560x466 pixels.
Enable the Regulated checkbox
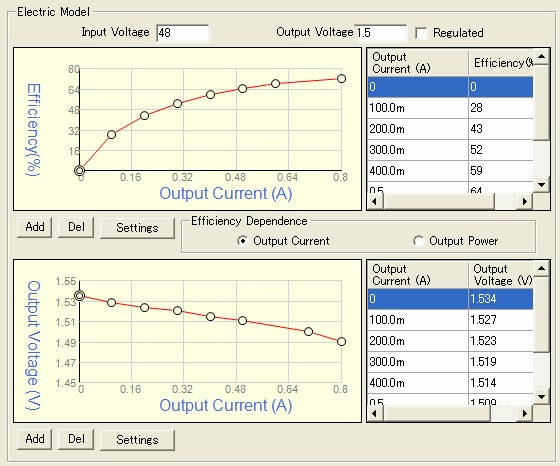pos(421,33)
